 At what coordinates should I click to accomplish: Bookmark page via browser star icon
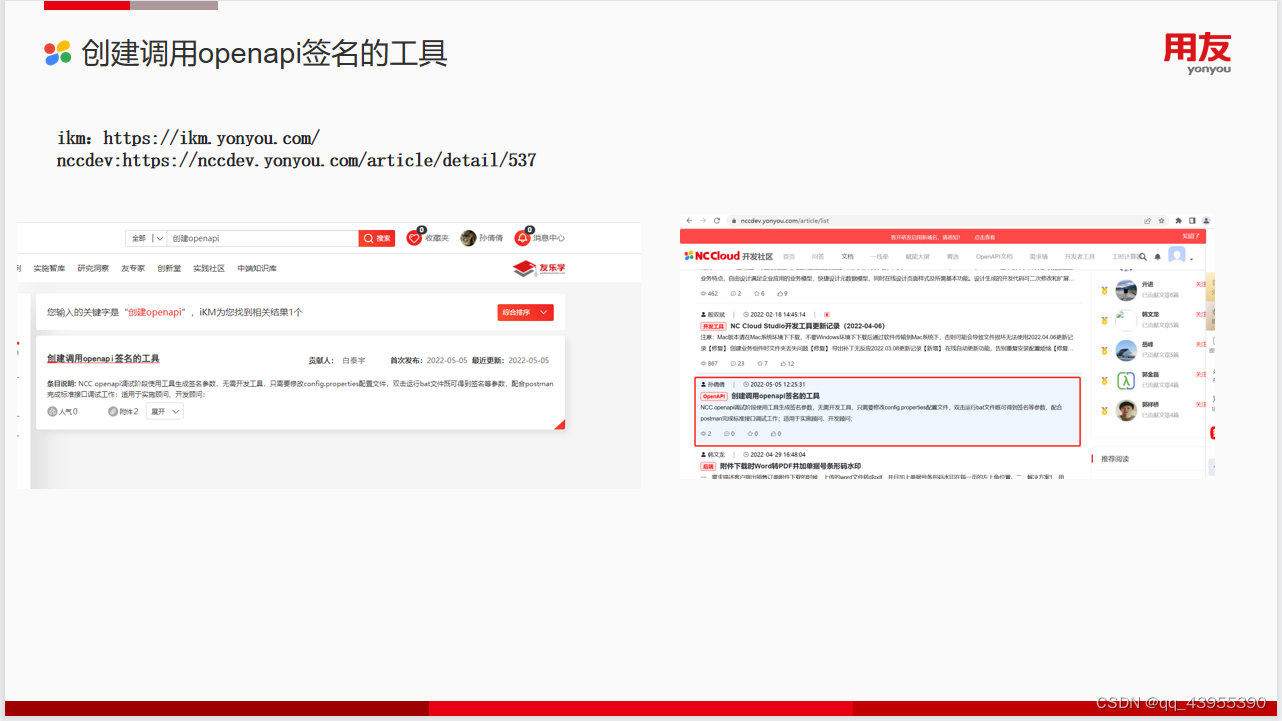[1160, 220]
